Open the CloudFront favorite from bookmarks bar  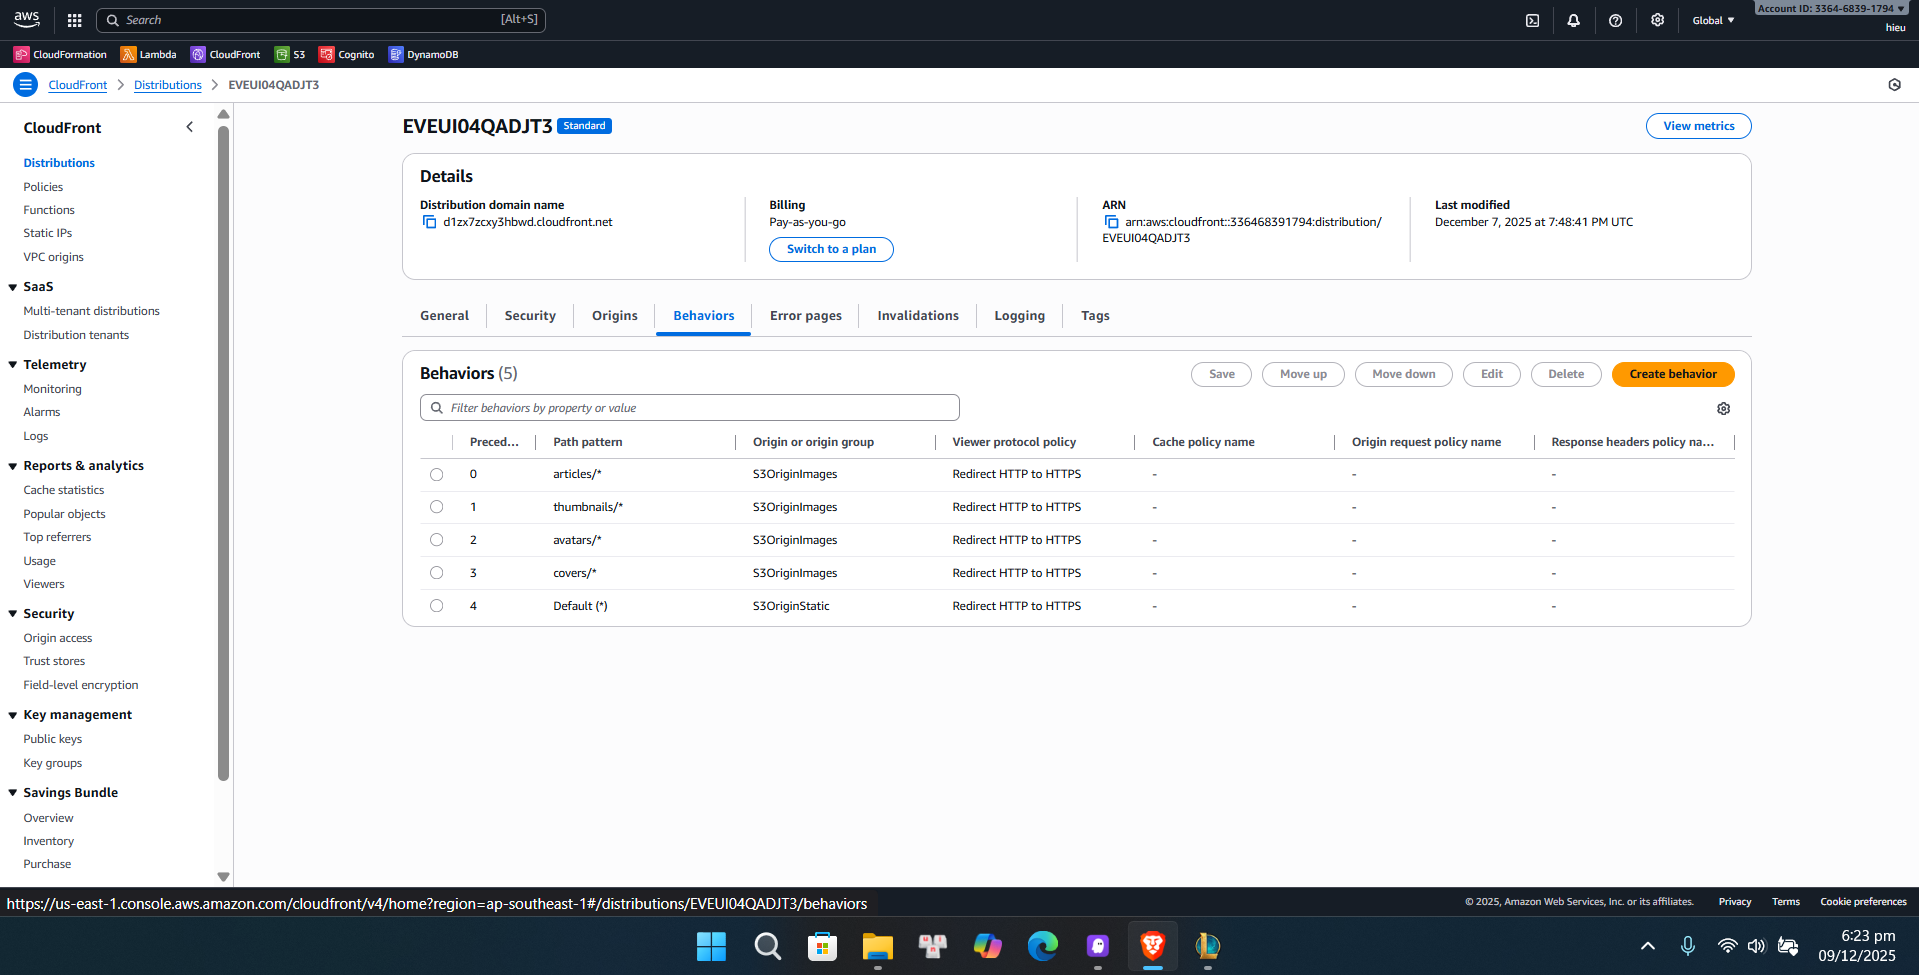[225, 54]
